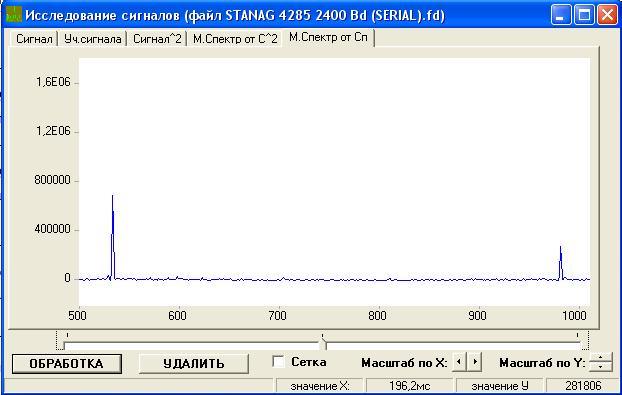Select the Сигнал^2 tab
The width and height of the screenshot is (622, 395).
coord(157,39)
